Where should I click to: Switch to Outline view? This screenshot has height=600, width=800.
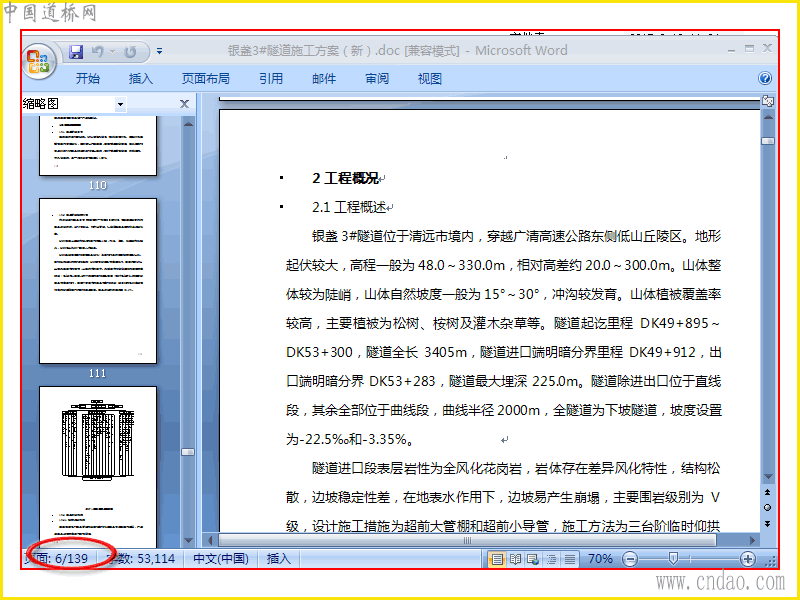coord(552,560)
